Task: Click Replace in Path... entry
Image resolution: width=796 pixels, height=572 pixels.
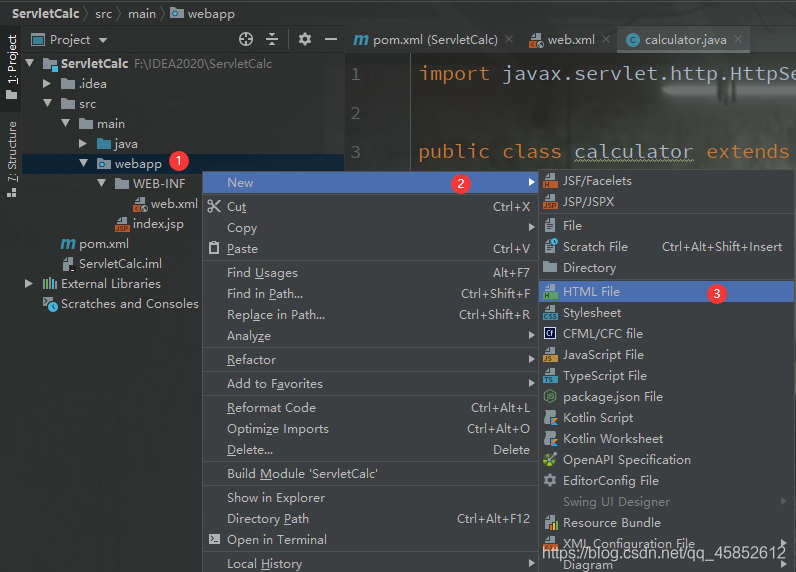Action: tap(370, 314)
